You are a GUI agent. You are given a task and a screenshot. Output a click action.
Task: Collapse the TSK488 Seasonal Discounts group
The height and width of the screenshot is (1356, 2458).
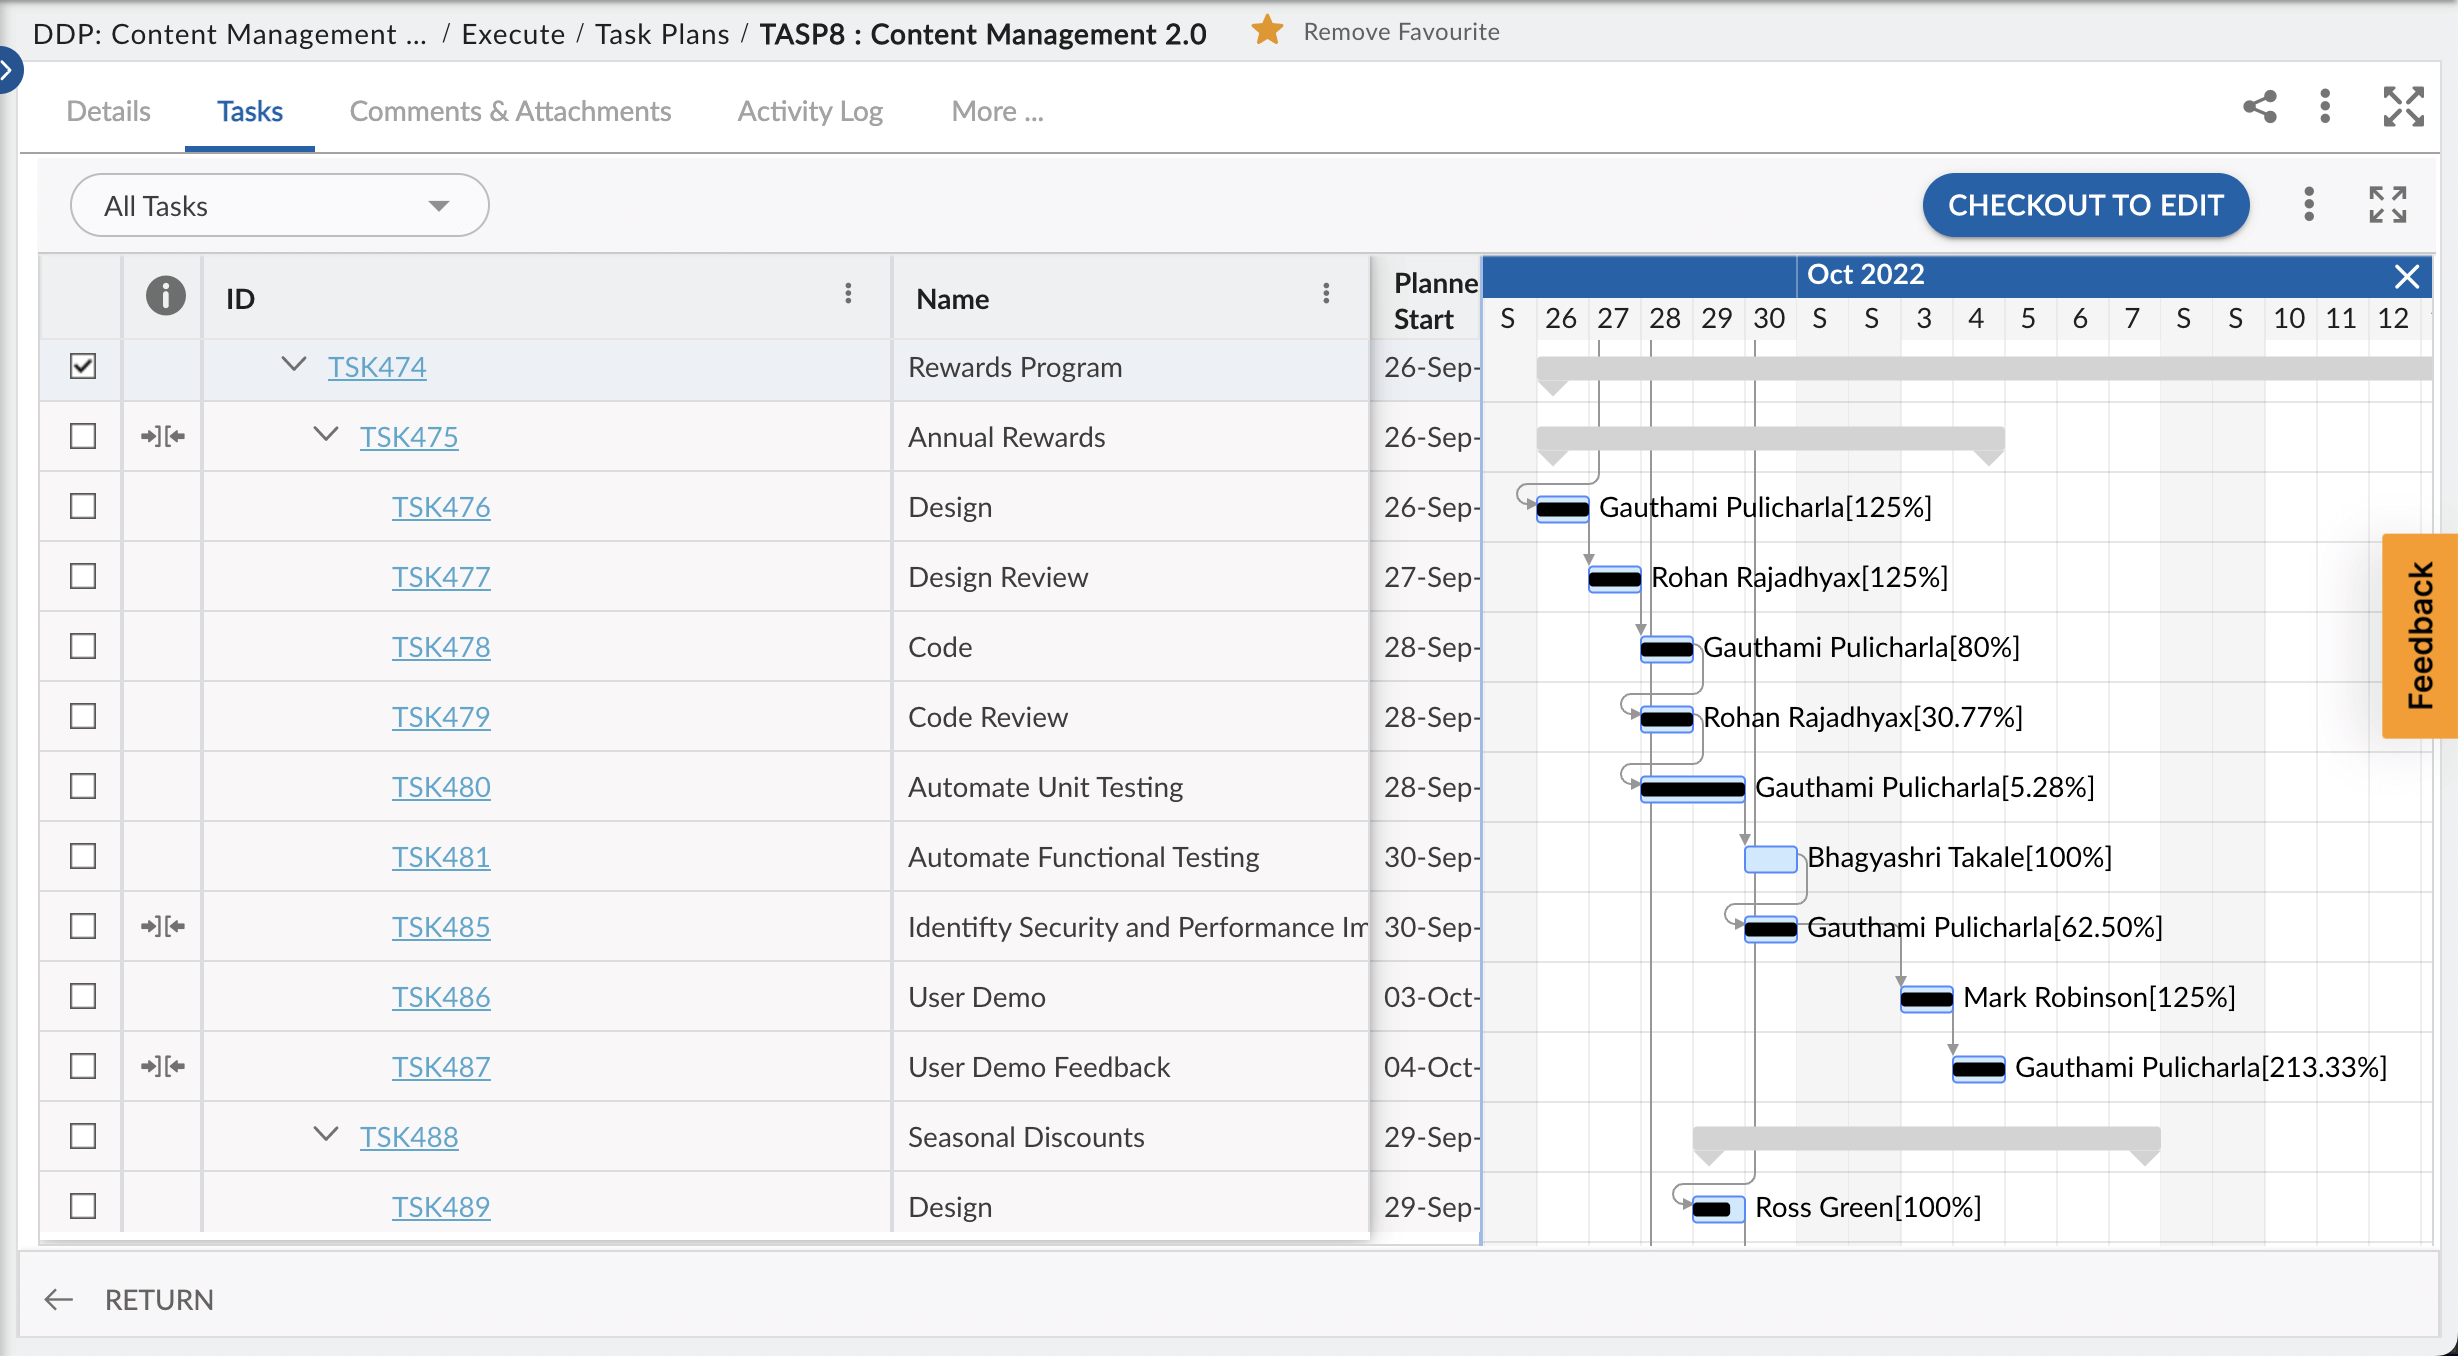326,1135
